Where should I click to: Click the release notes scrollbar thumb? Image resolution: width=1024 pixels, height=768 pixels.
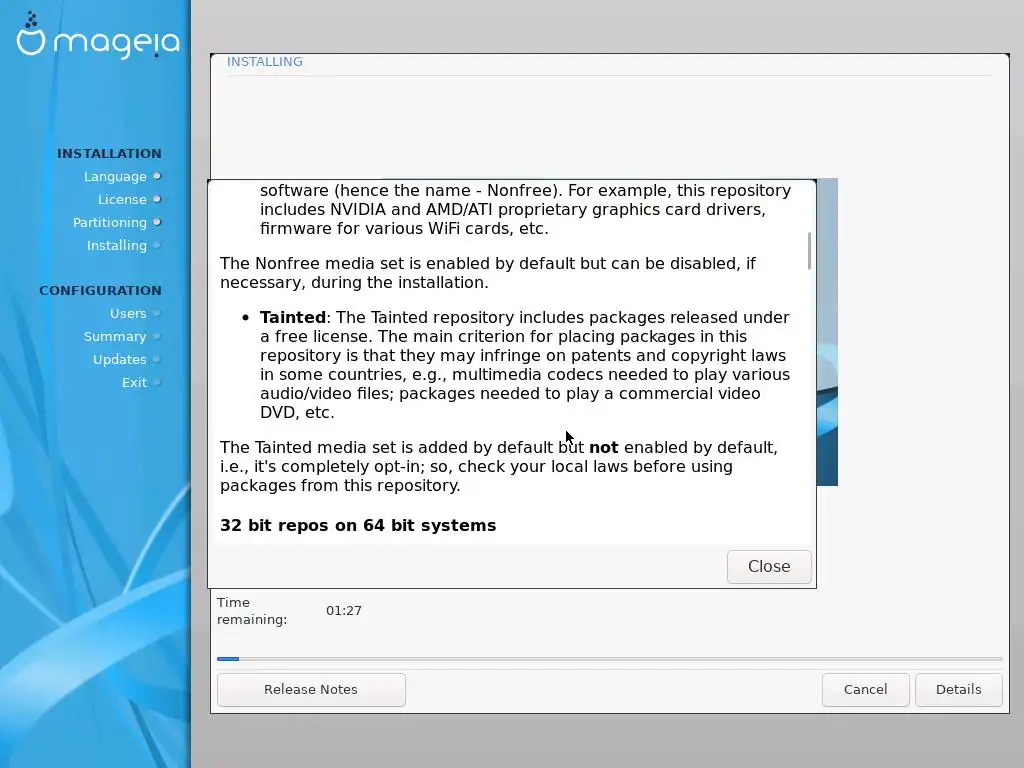(x=809, y=251)
